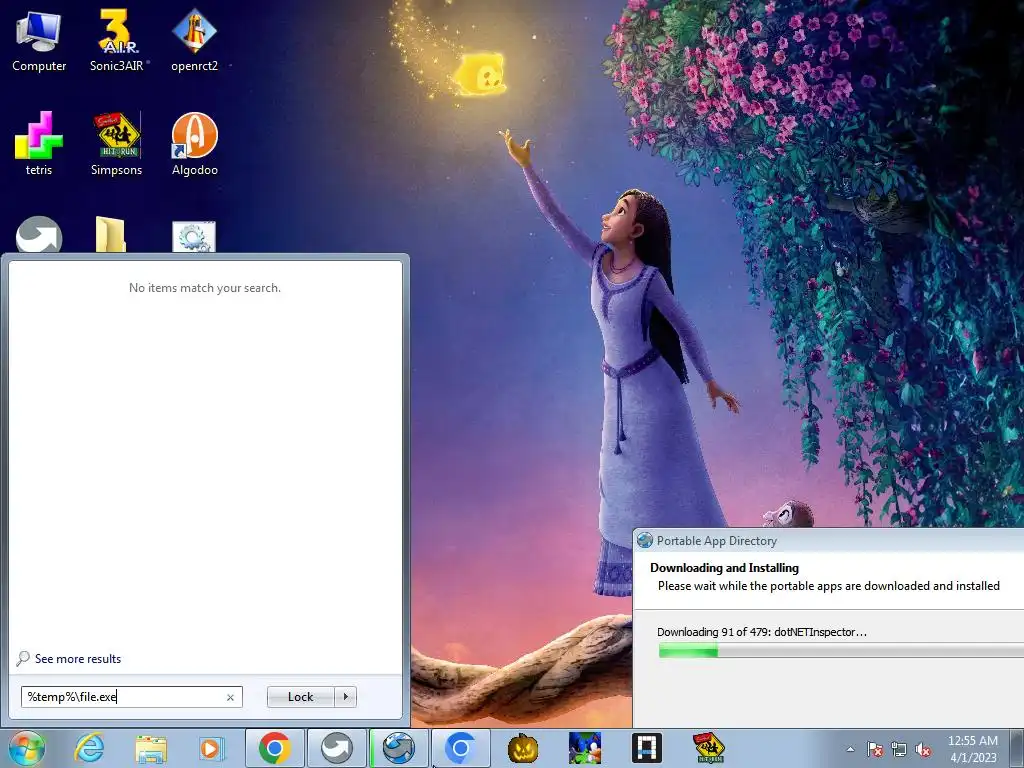Select the tetris desktop icon
Viewport: 1024px width, 768px height.
coord(39,144)
